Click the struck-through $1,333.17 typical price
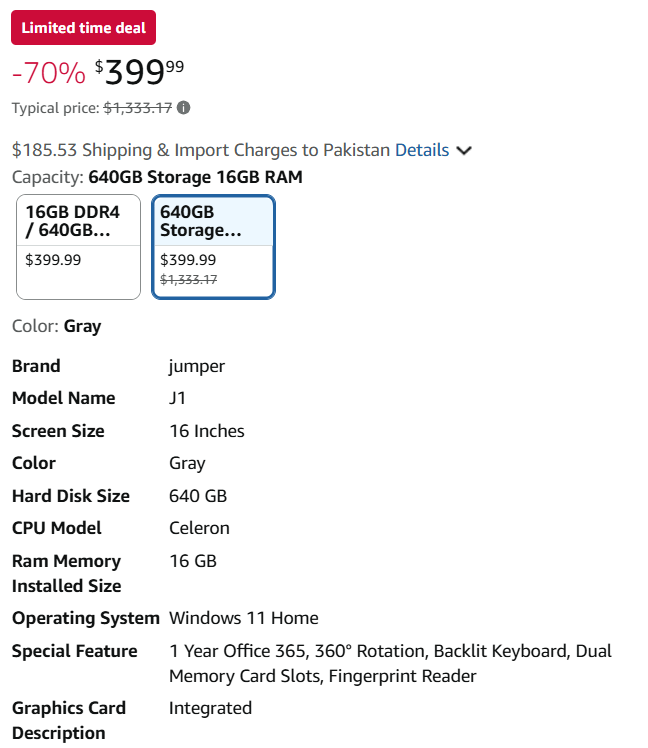Image resolution: width=648 pixels, height=748 pixels. pyautogui.click(x=138, y=108)
